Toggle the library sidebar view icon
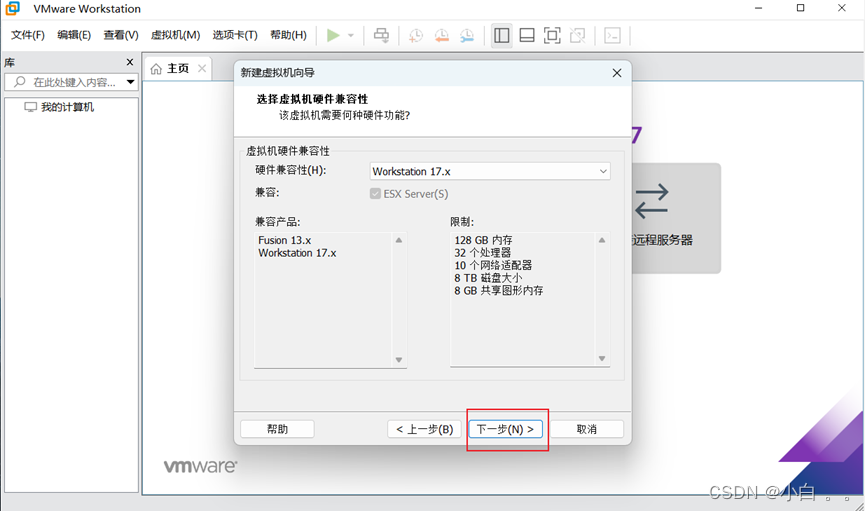 (x=501, y=35)
